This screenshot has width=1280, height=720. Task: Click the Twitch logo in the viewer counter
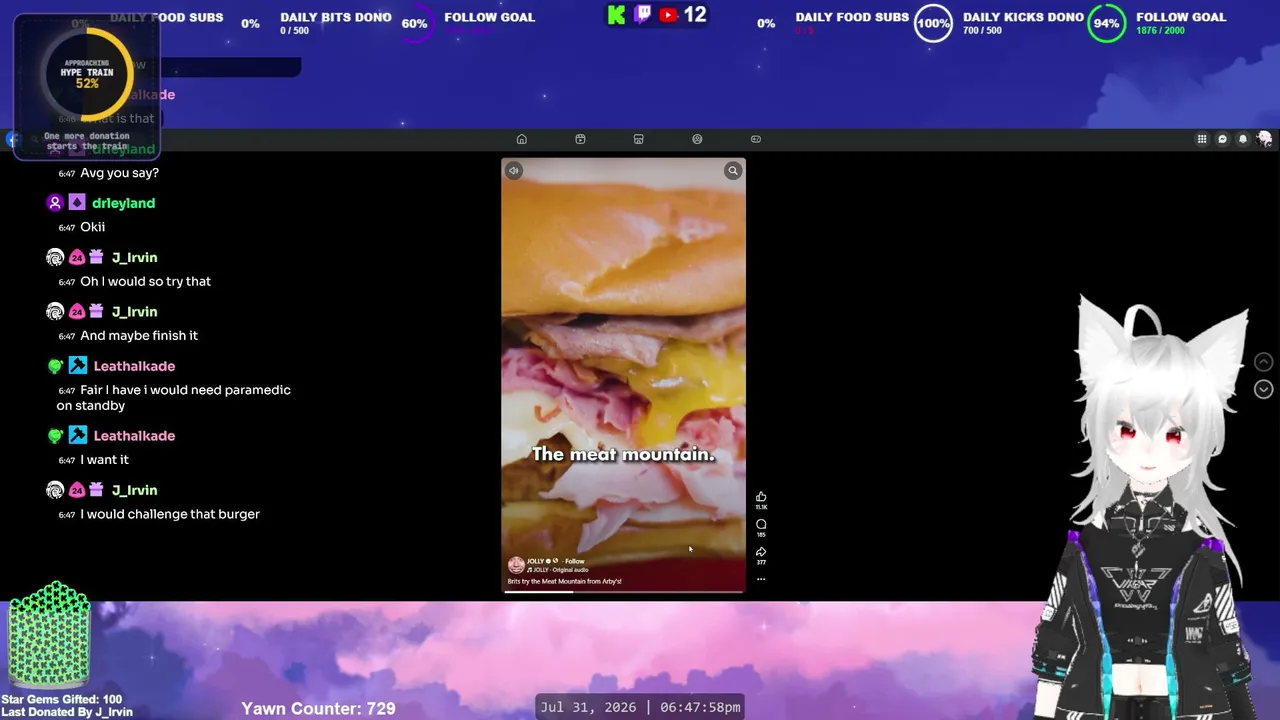point(643,15)
